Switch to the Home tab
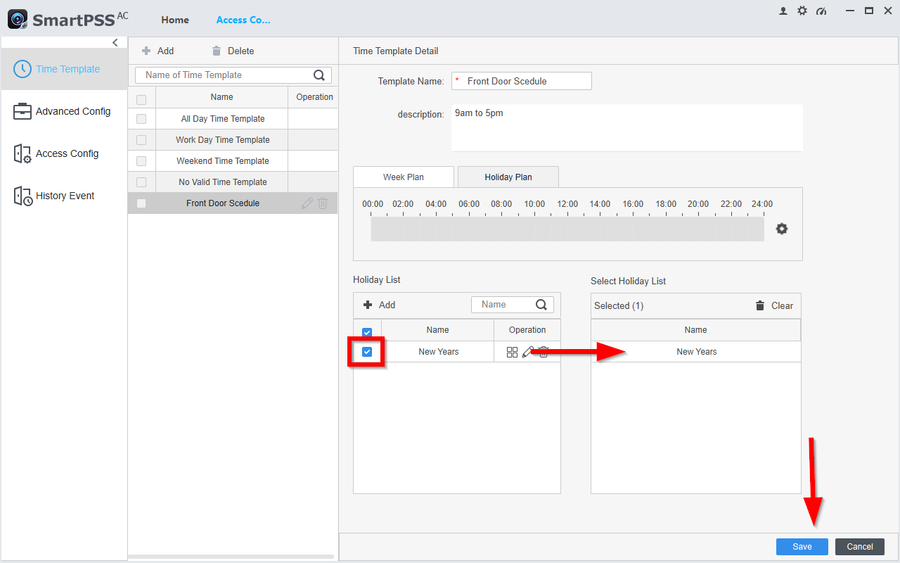The width and height of the screenshot is (900, 563). click(175, 20)
